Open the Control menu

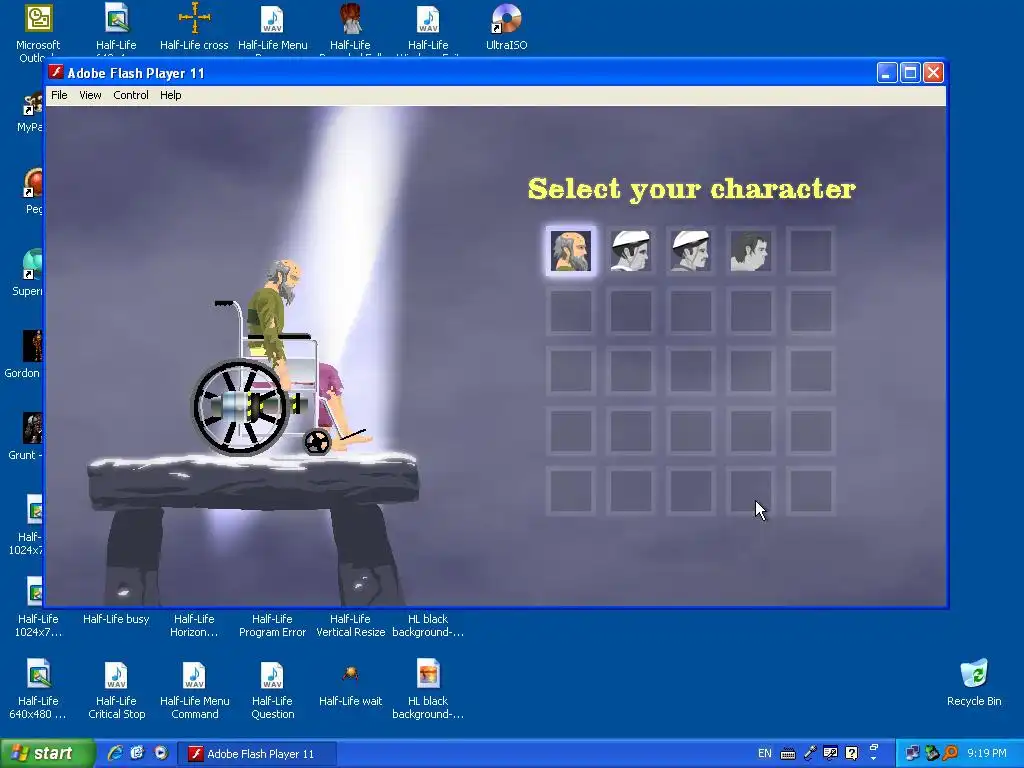click(x=131, y=95)
